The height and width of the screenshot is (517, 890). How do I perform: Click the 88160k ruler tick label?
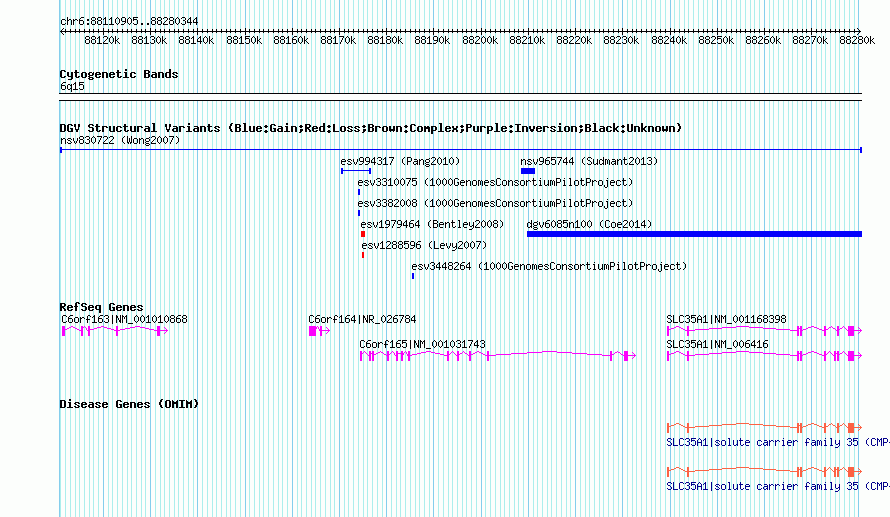291,40
